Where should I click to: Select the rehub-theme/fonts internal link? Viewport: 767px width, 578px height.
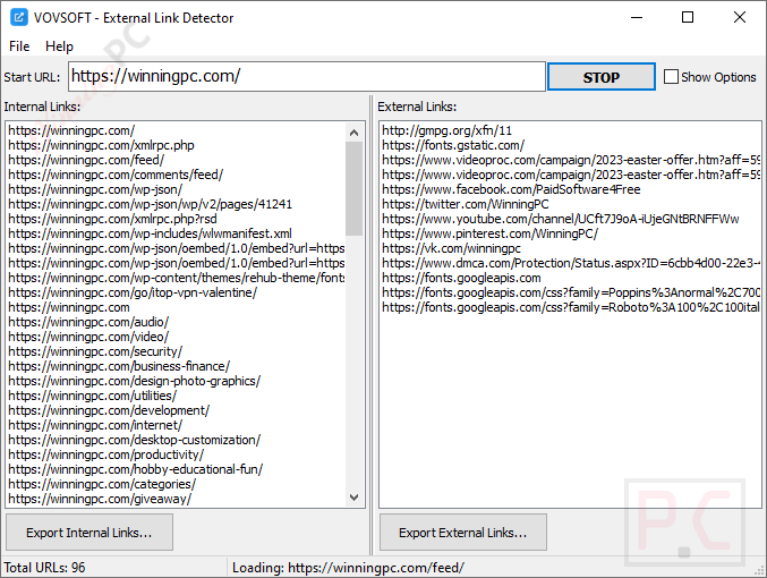pos(177,278)
